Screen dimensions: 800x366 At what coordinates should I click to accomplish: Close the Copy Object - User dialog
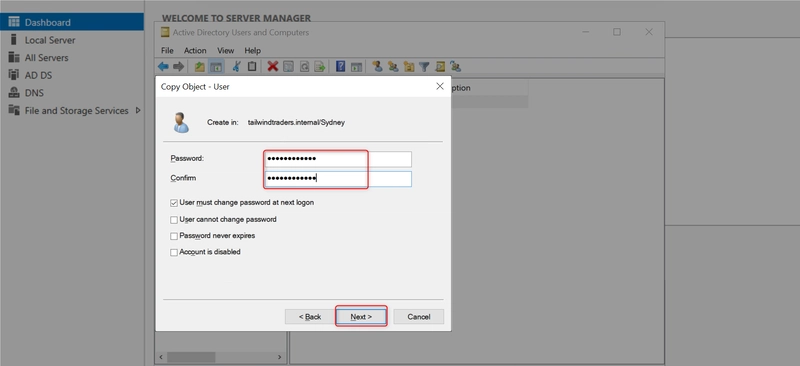pos(440,86)
